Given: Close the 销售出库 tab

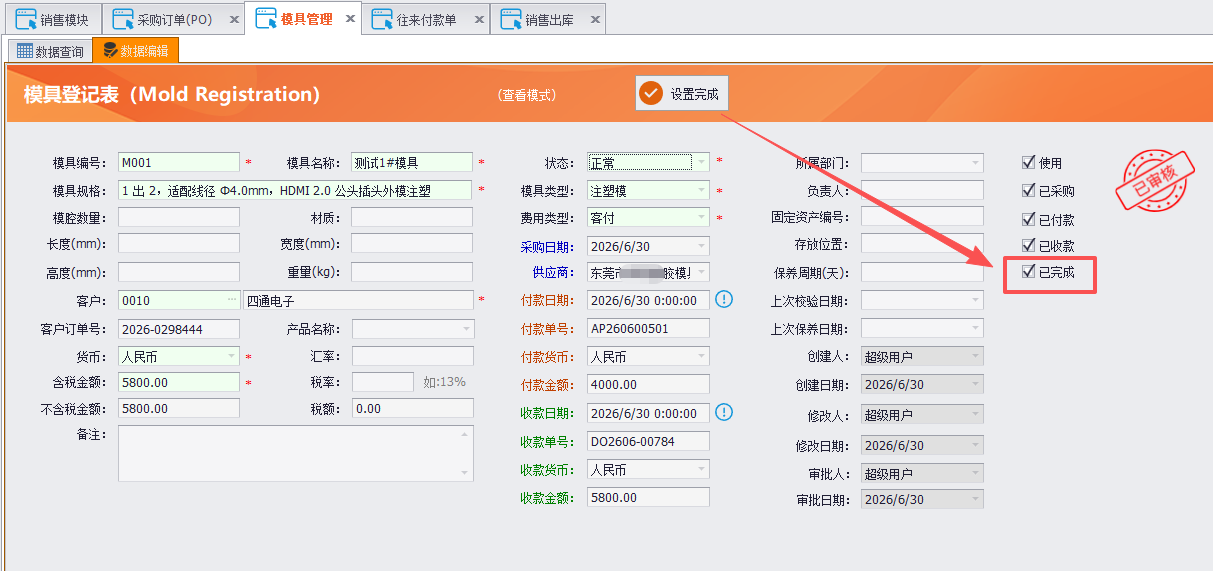Looking at the screenshot, I should click(595, 19).
